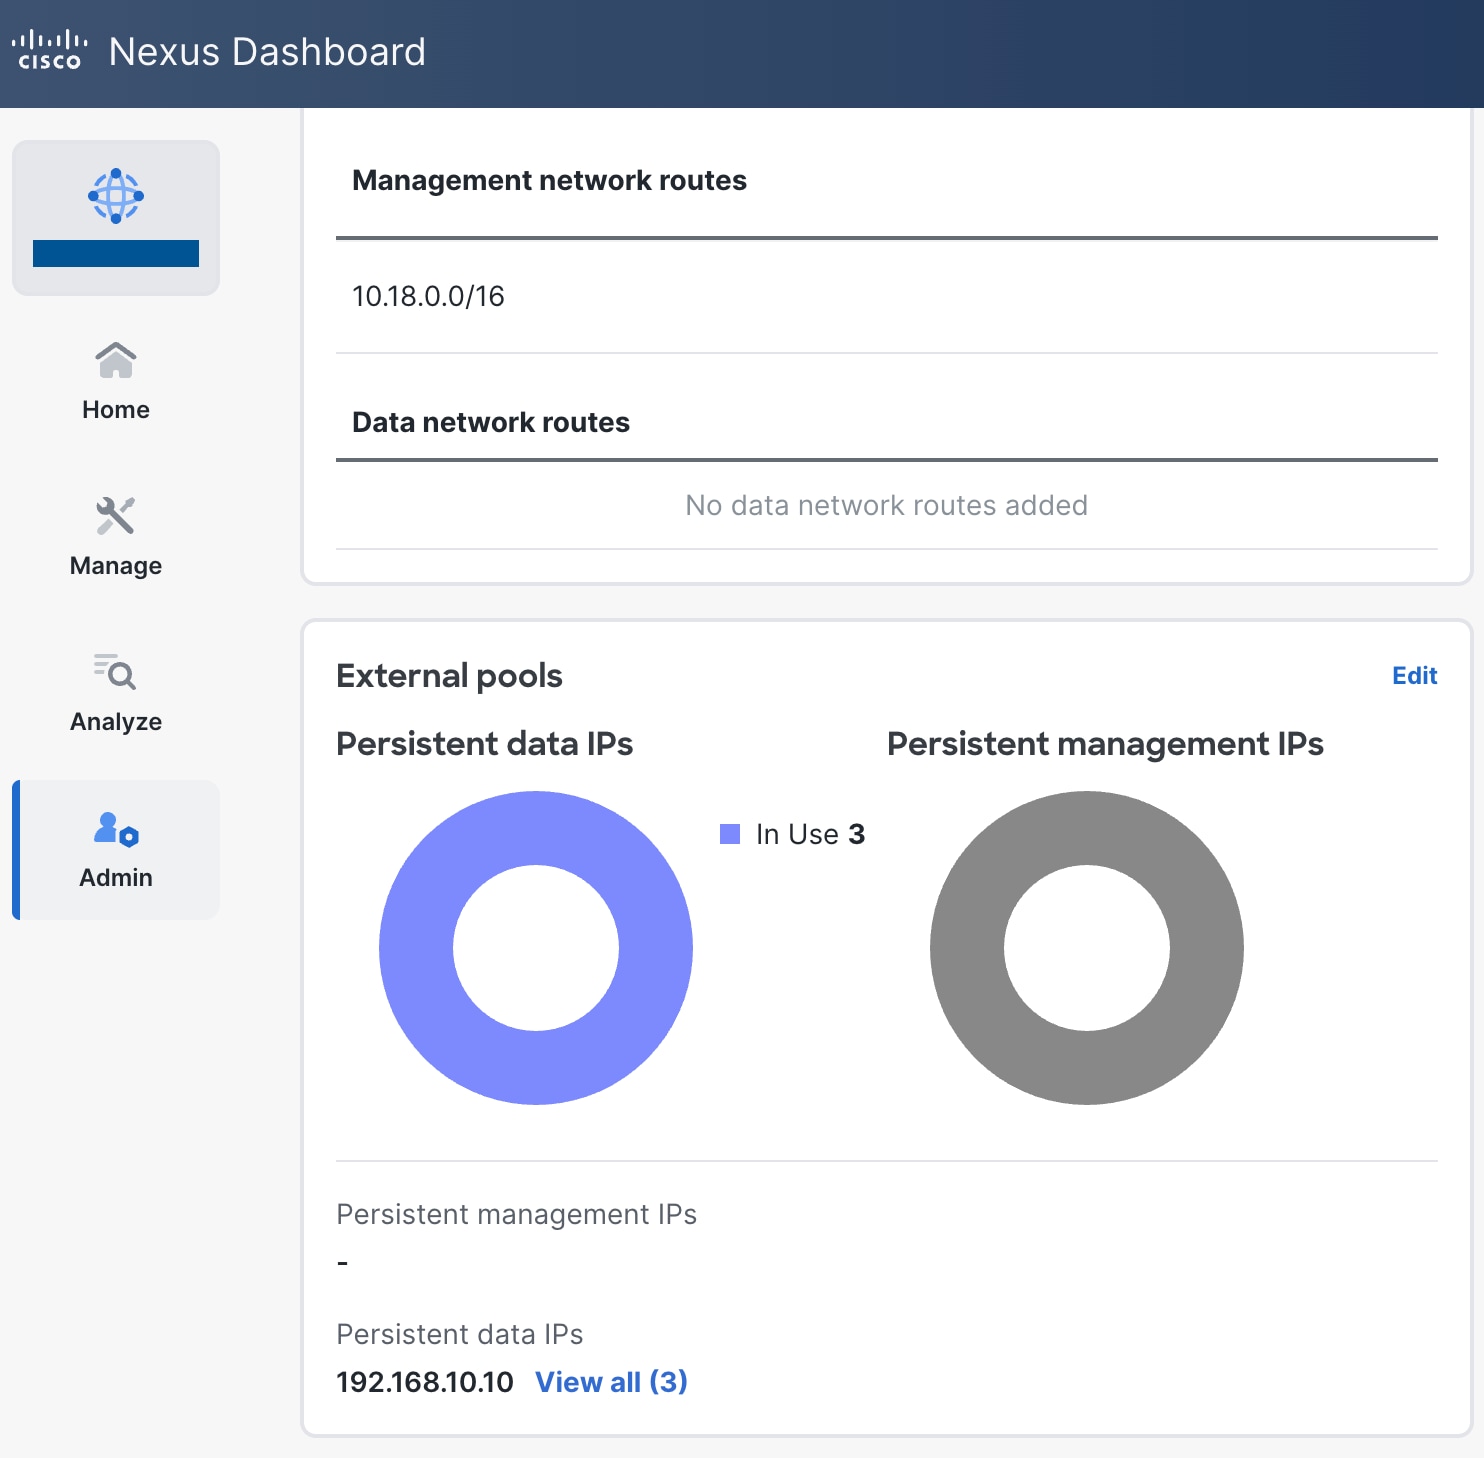Open the External pools Edit link

(1414, 676)
